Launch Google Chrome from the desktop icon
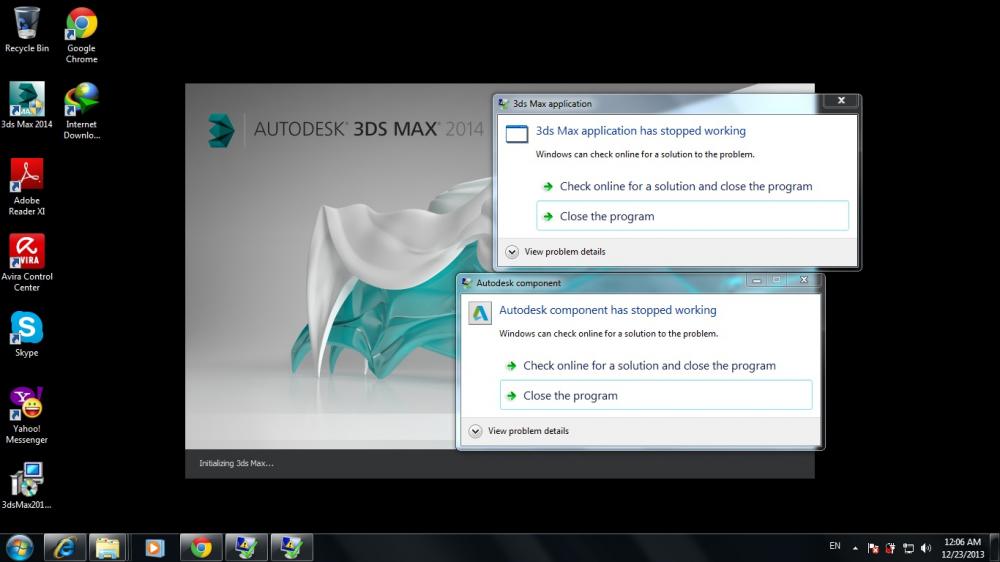 coord(82,35)
